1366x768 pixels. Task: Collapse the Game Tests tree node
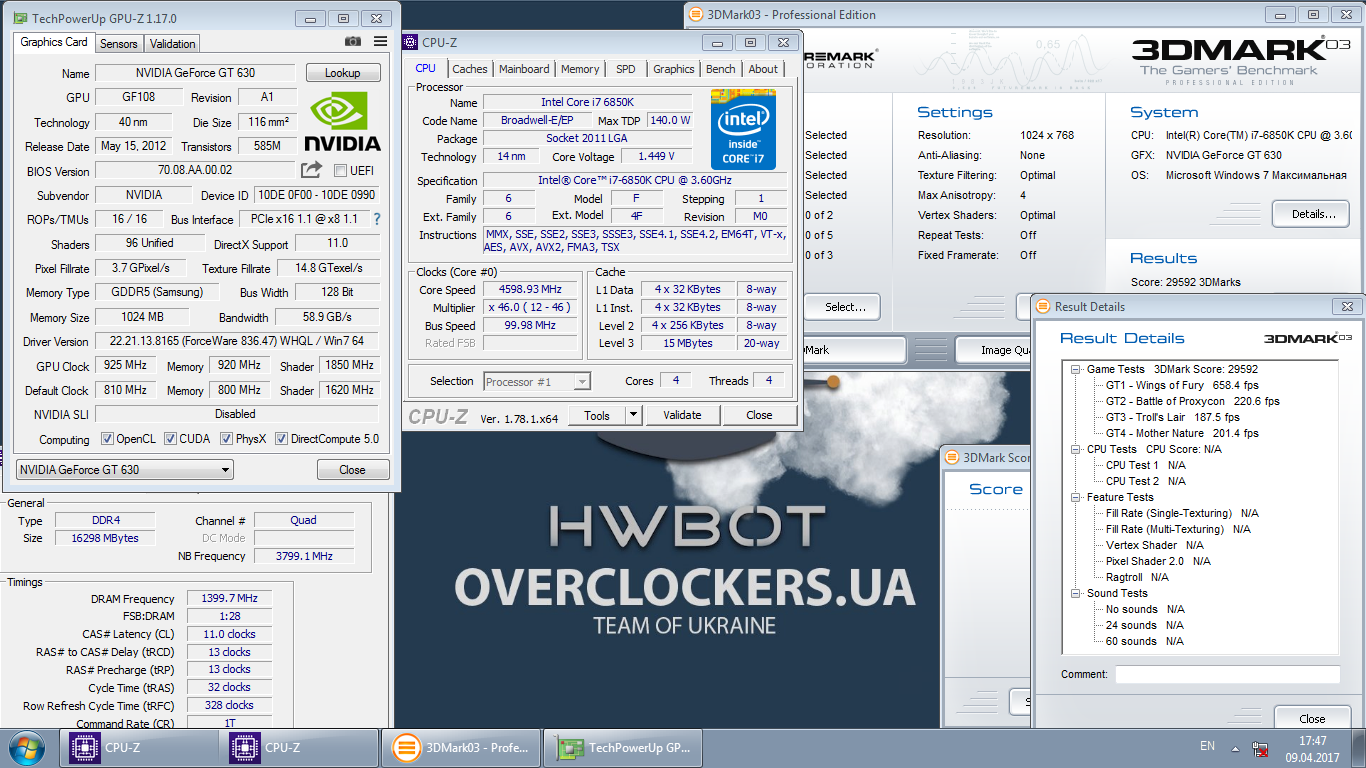(1077, 369)
